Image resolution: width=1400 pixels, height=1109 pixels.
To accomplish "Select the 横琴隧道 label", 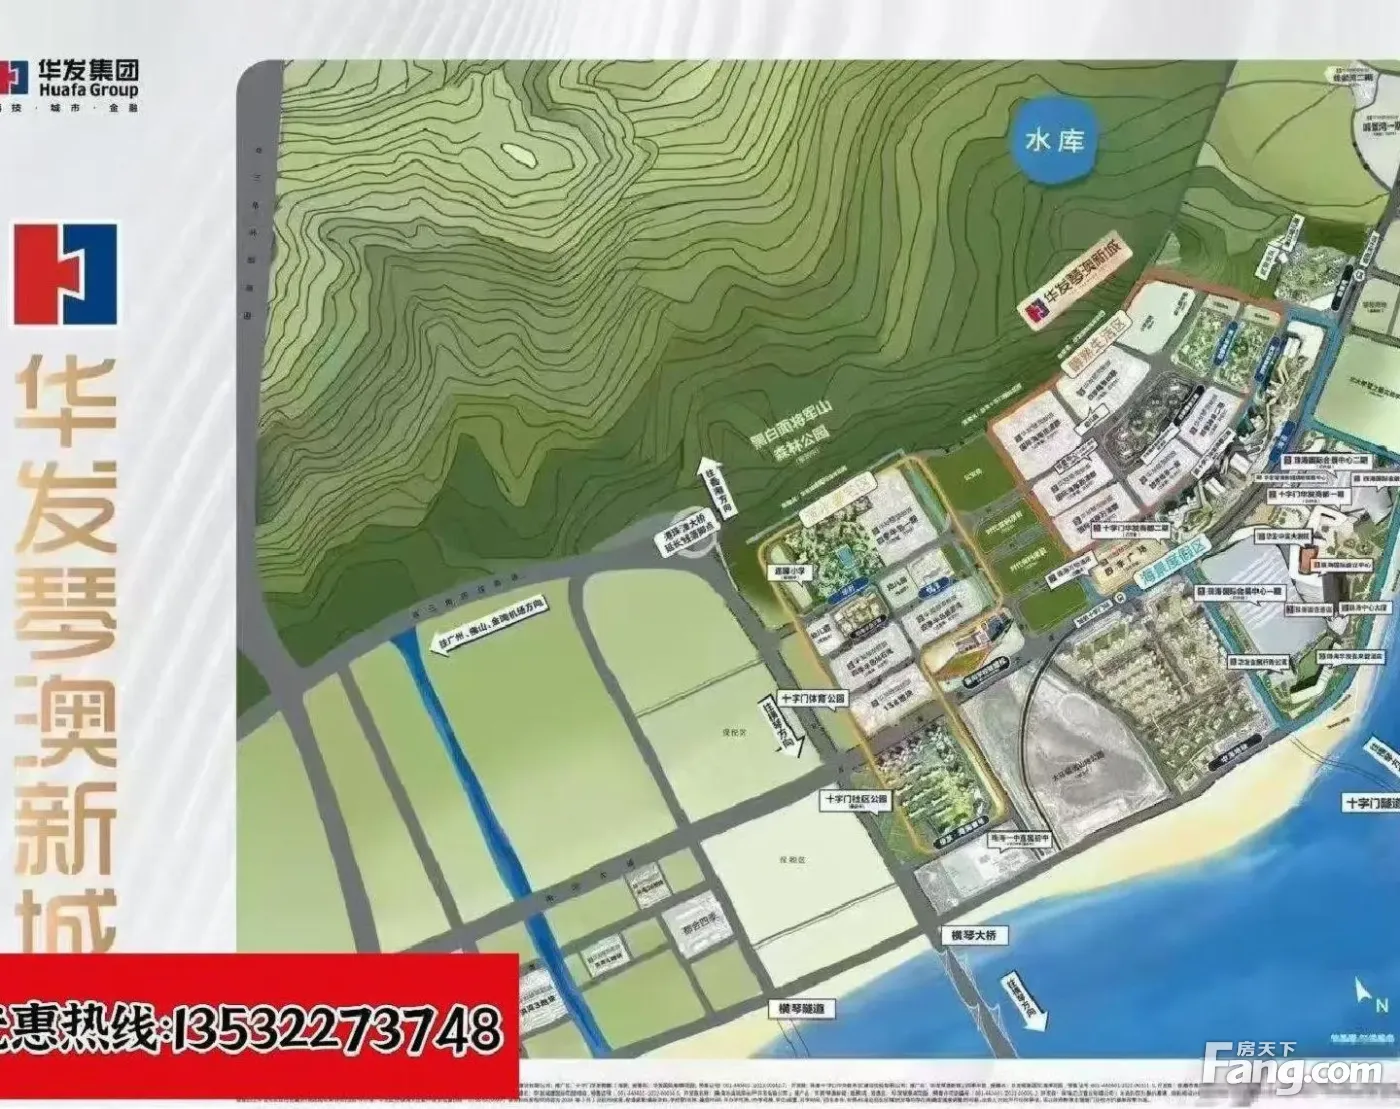I will (804, 1009).
